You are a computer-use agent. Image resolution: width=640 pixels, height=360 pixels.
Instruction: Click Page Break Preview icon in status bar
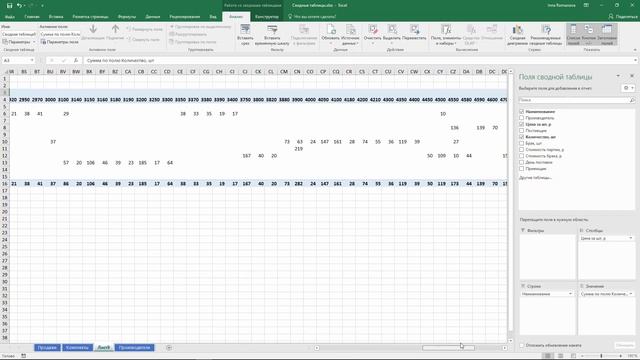pos(573,356)
